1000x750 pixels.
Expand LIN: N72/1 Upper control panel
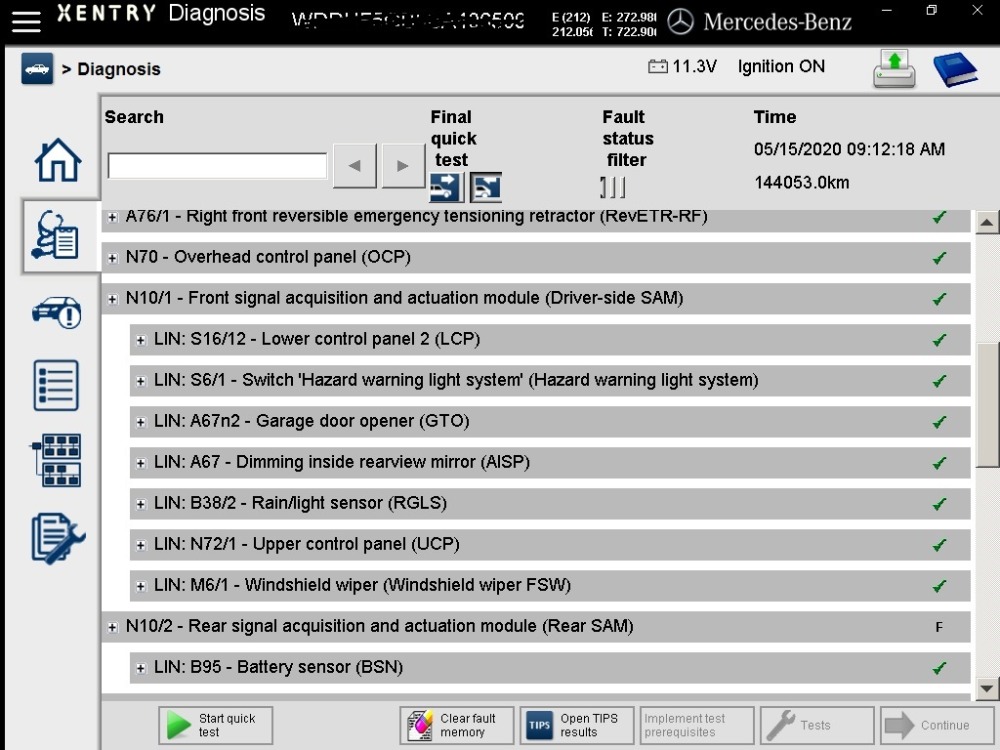click(140, 545)
